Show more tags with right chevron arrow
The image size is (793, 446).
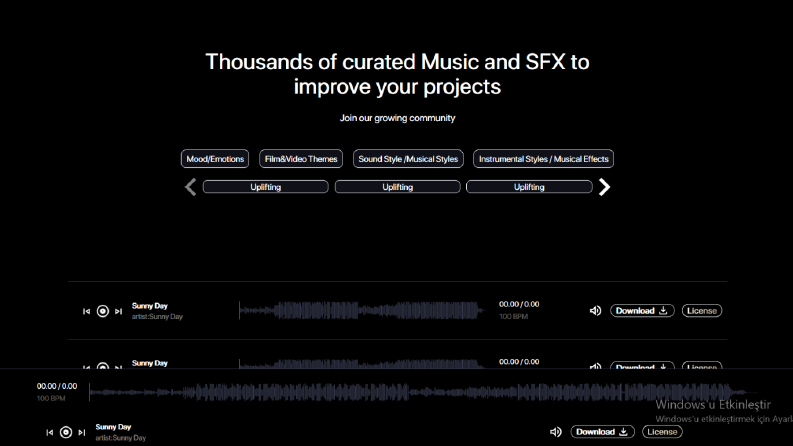coord(604,187)
